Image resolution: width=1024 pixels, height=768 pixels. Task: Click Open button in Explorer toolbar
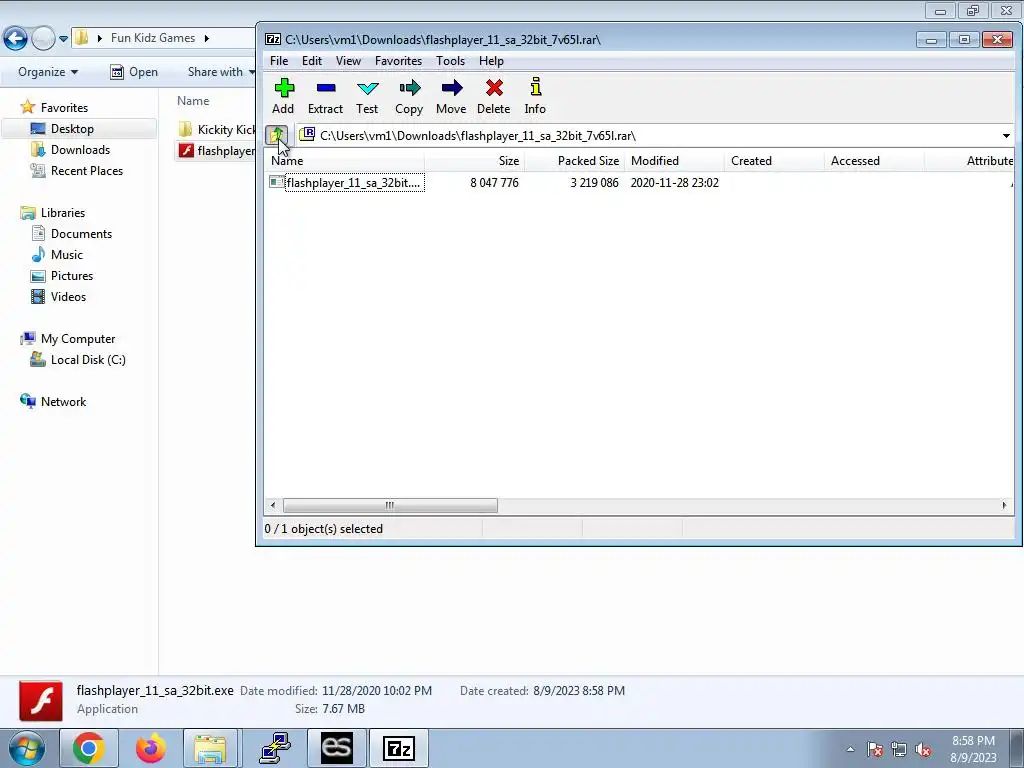[134, 72]
